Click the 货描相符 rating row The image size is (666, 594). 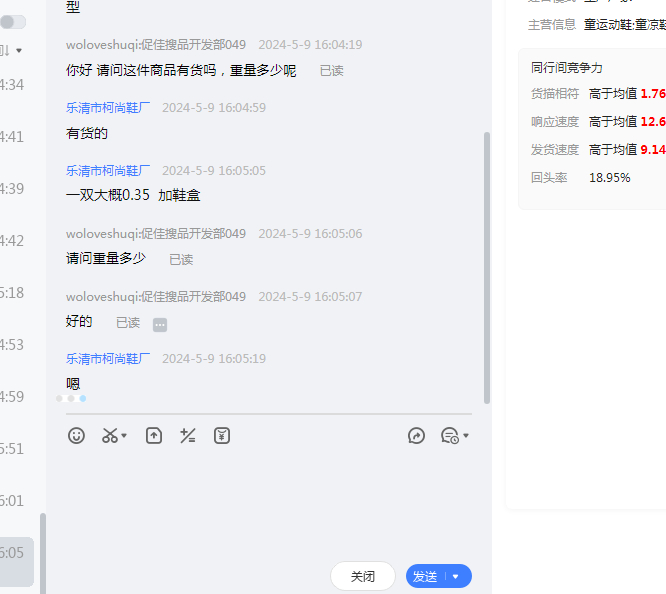click(x=598, y=93)
